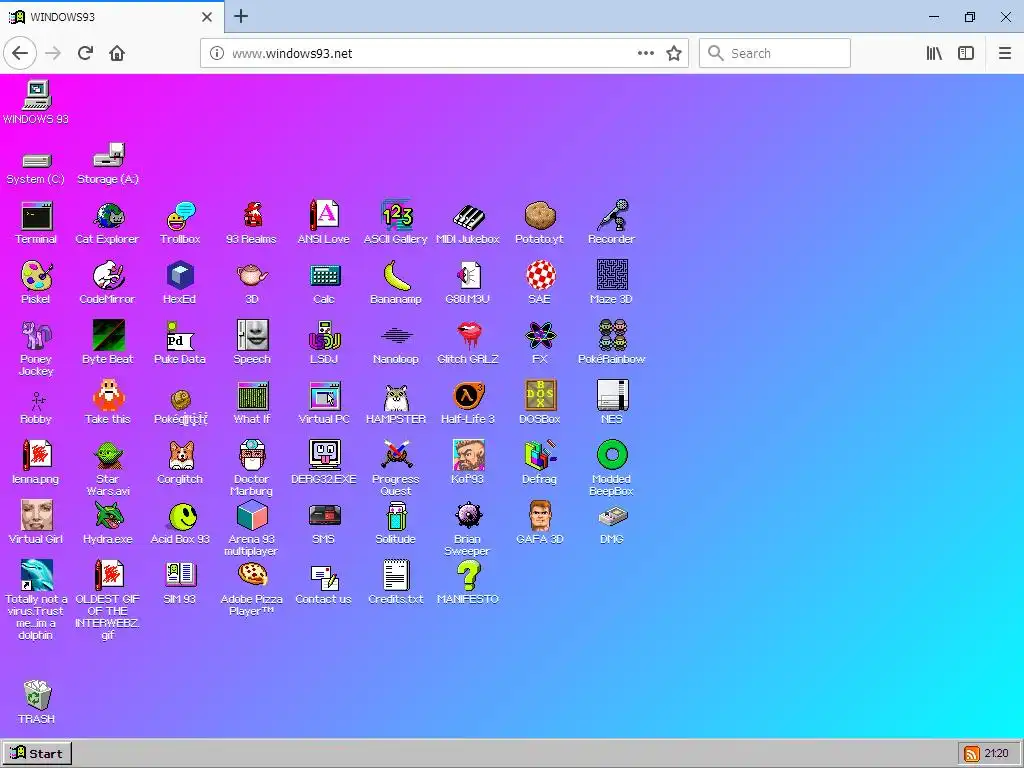
Task: Focus the browser Search field
Action: click(775, 53)
